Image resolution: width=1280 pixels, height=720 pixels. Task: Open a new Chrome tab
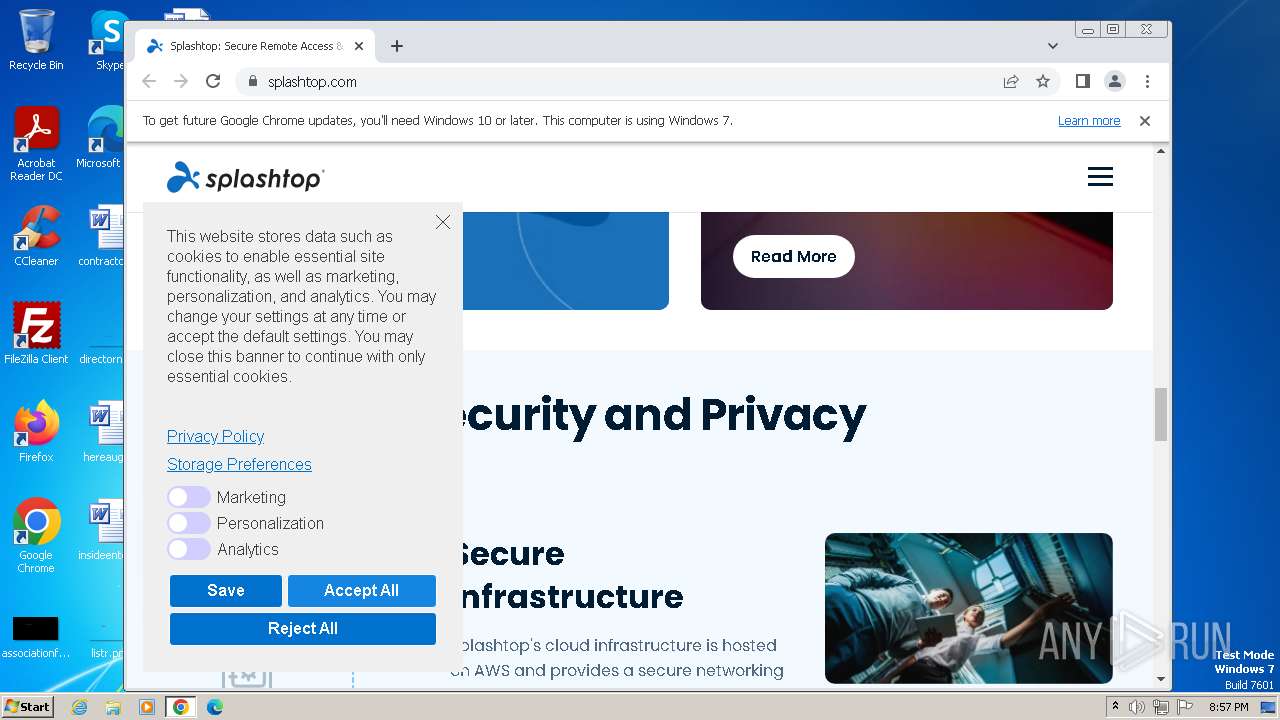(x=397, y=46)
